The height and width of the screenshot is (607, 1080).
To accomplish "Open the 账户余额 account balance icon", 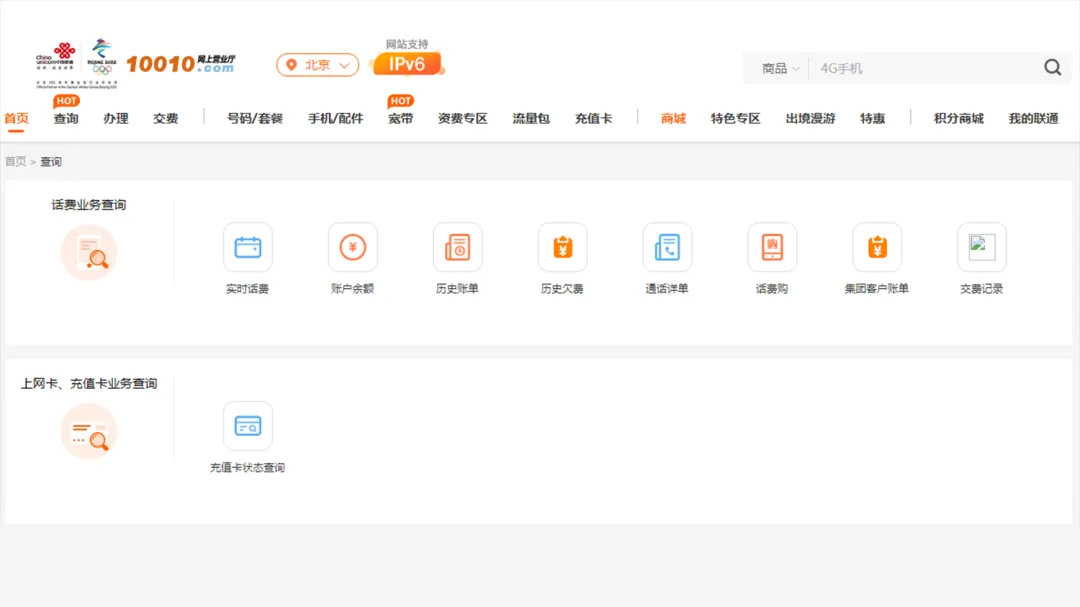I will click(353, 247).
